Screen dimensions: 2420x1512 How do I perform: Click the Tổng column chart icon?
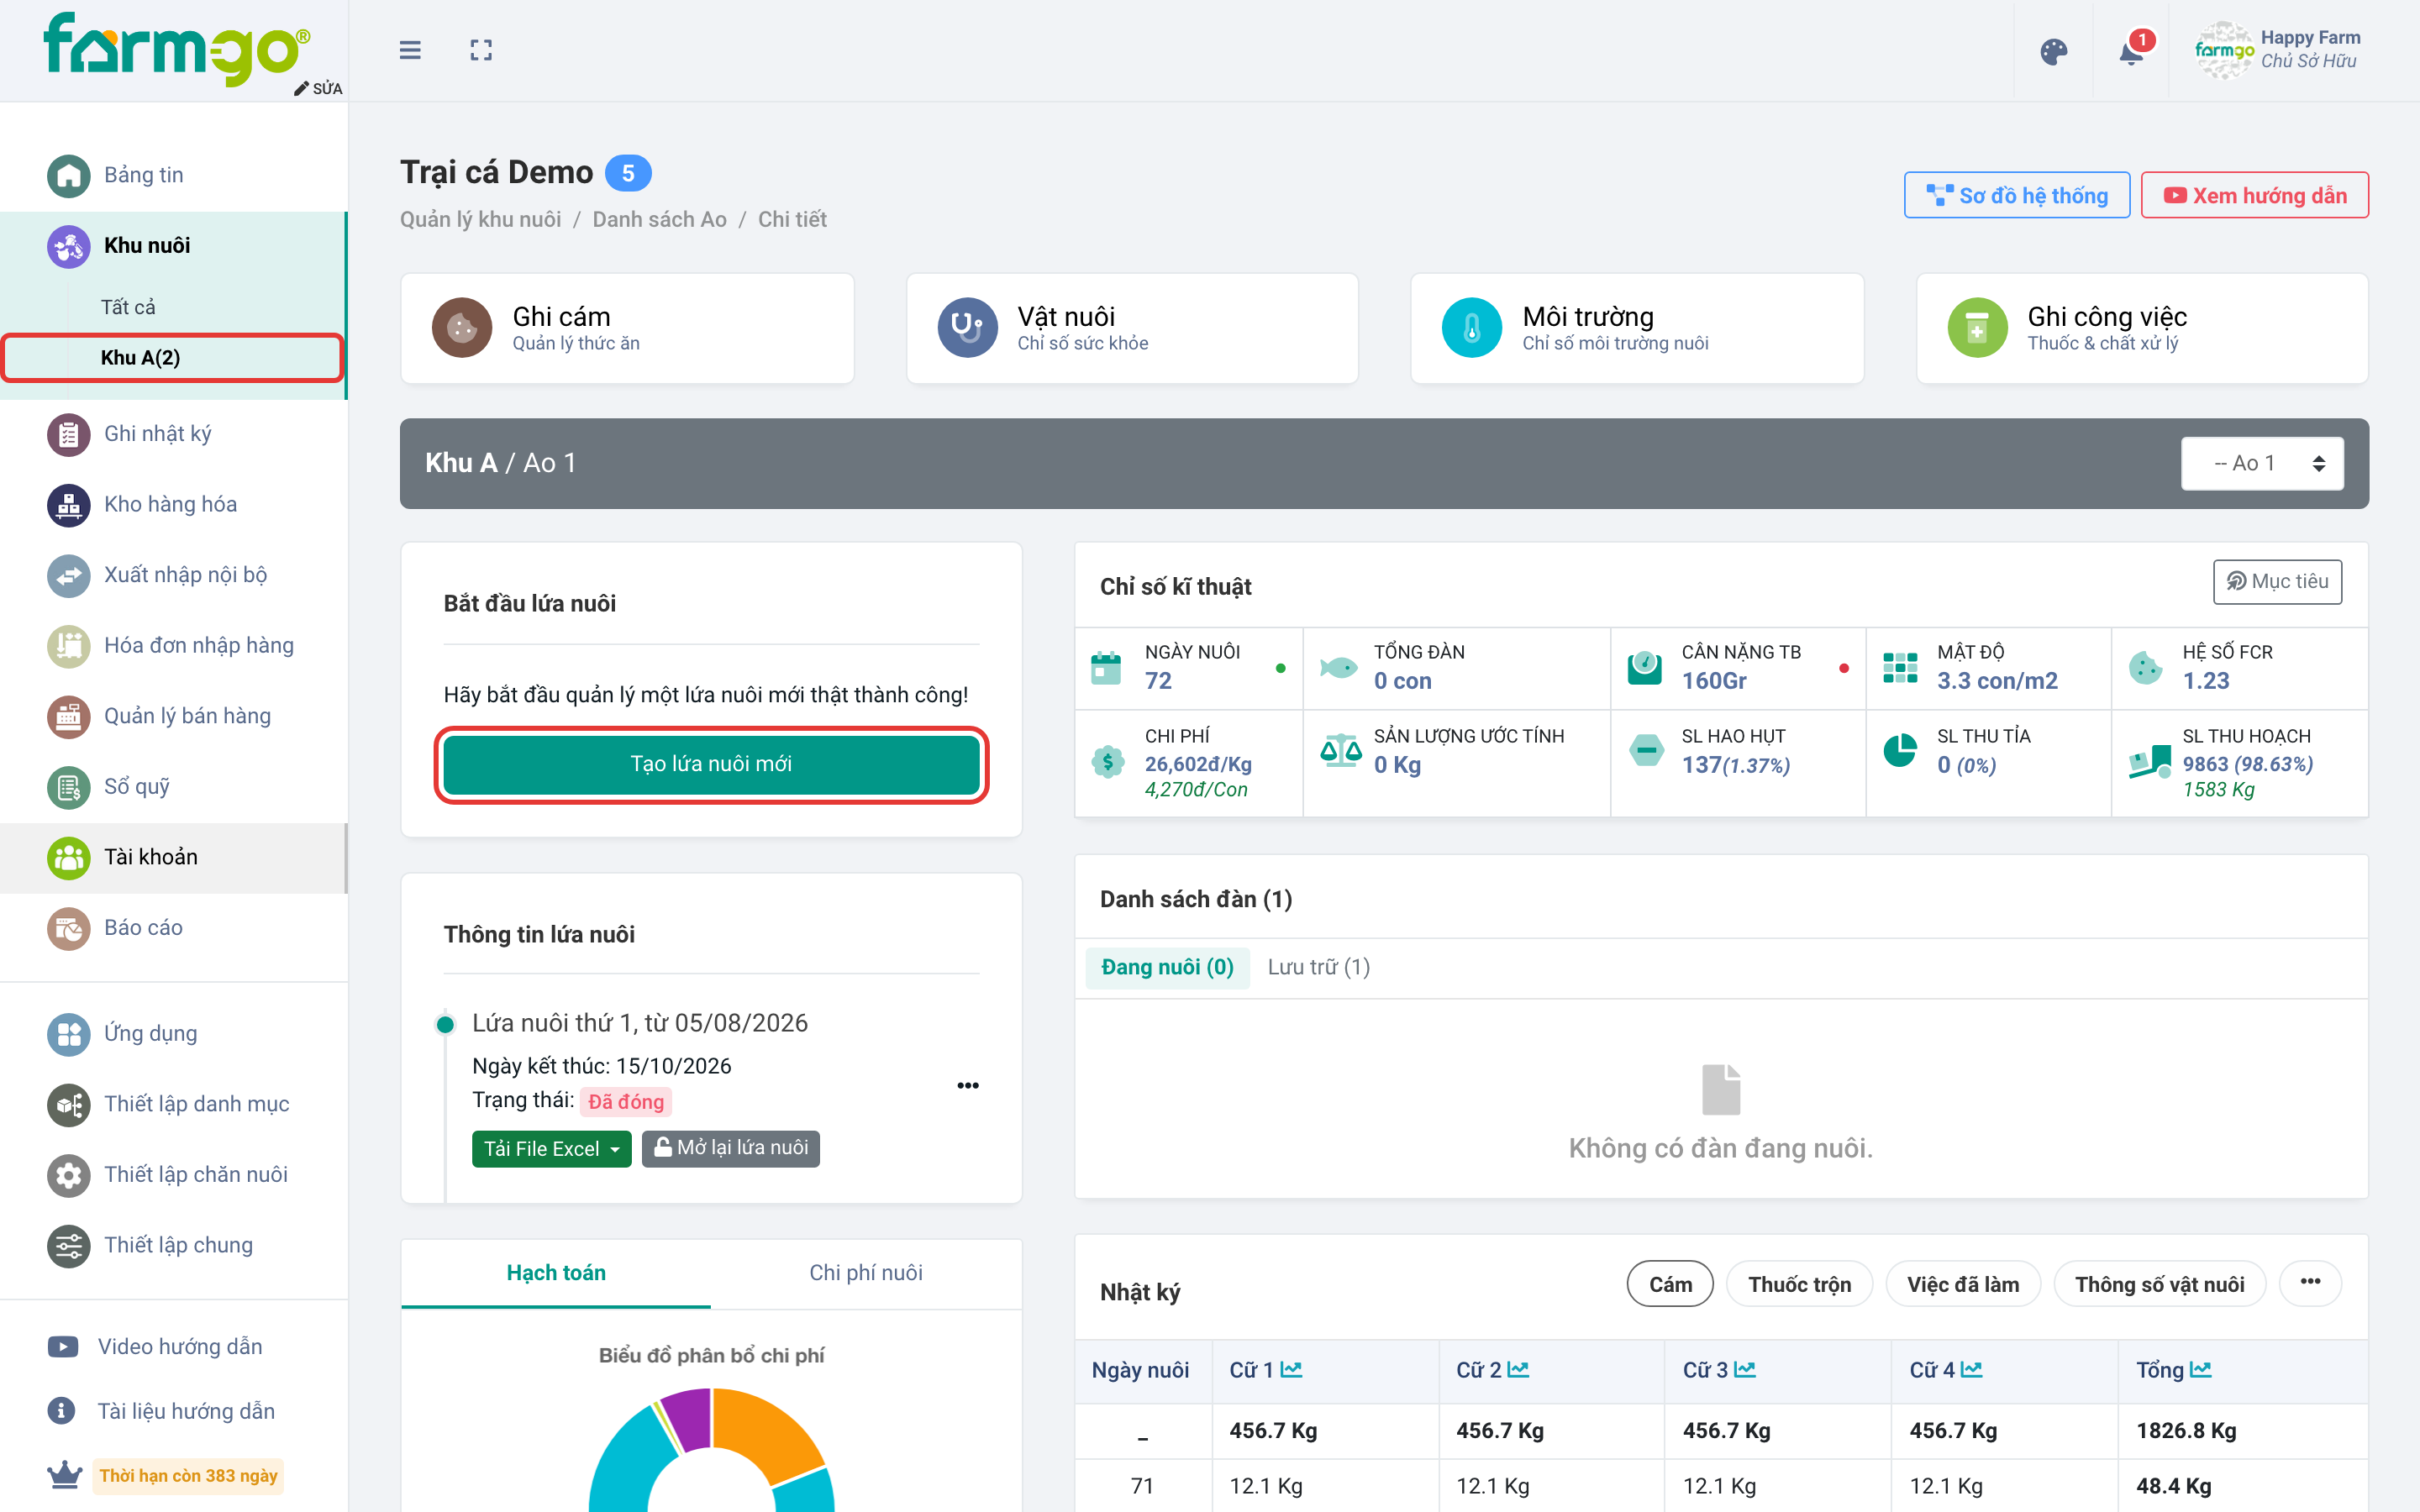2200,1370
